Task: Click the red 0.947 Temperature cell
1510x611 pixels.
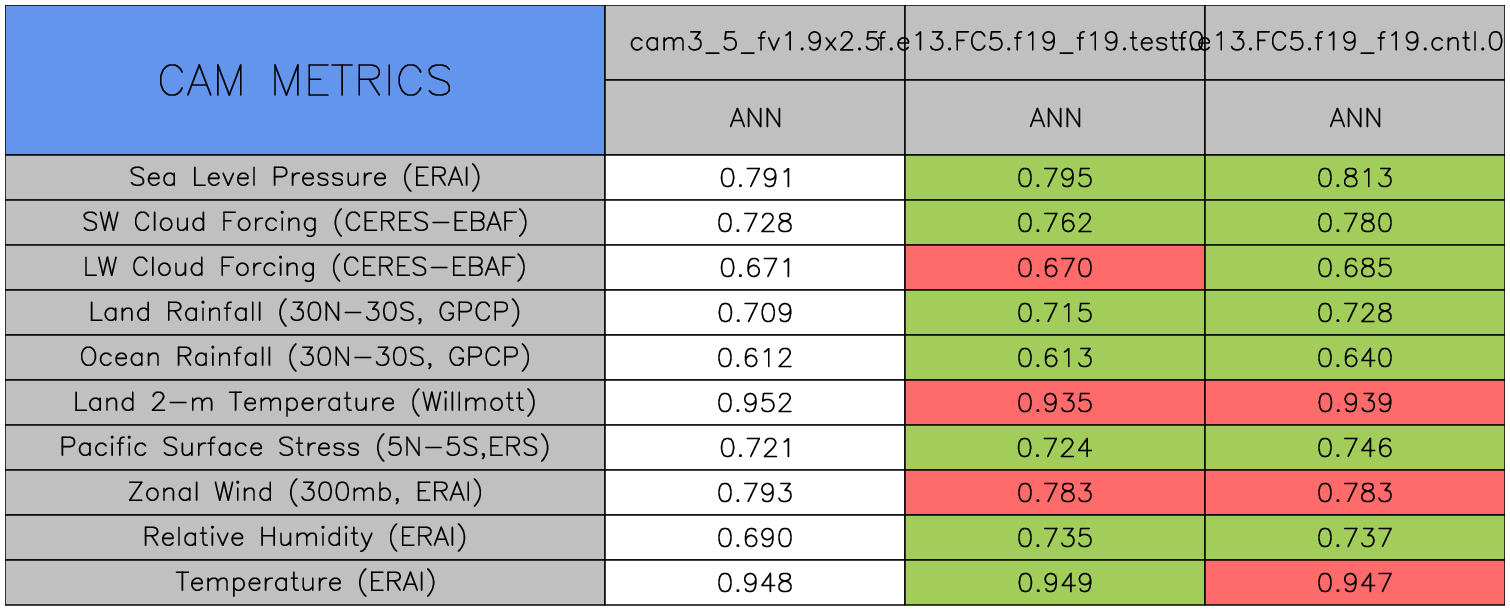Action: [x=1354, y=583]
